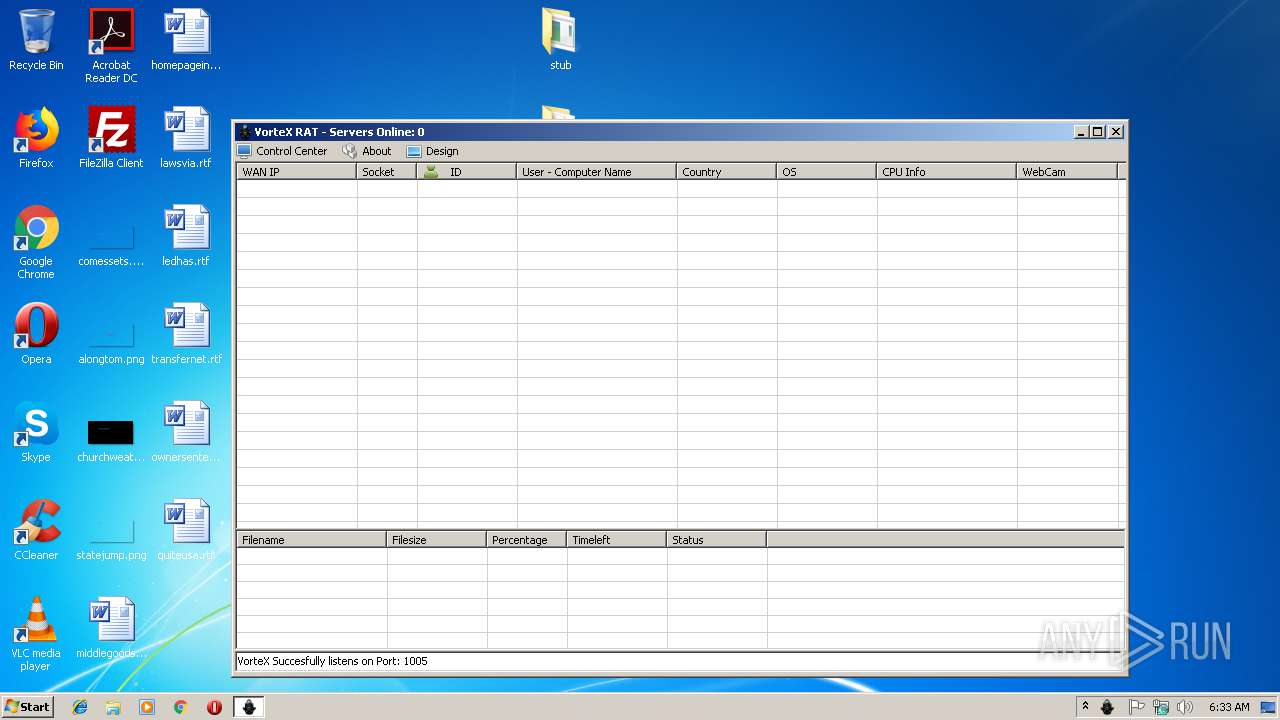Open the Design menu

click(433, 151)
